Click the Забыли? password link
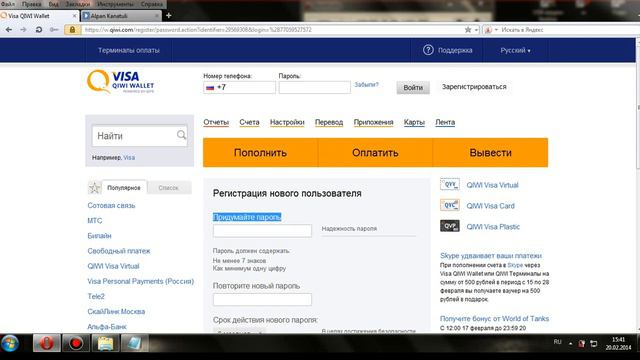640x360 pixels. [x=366, y=84]
